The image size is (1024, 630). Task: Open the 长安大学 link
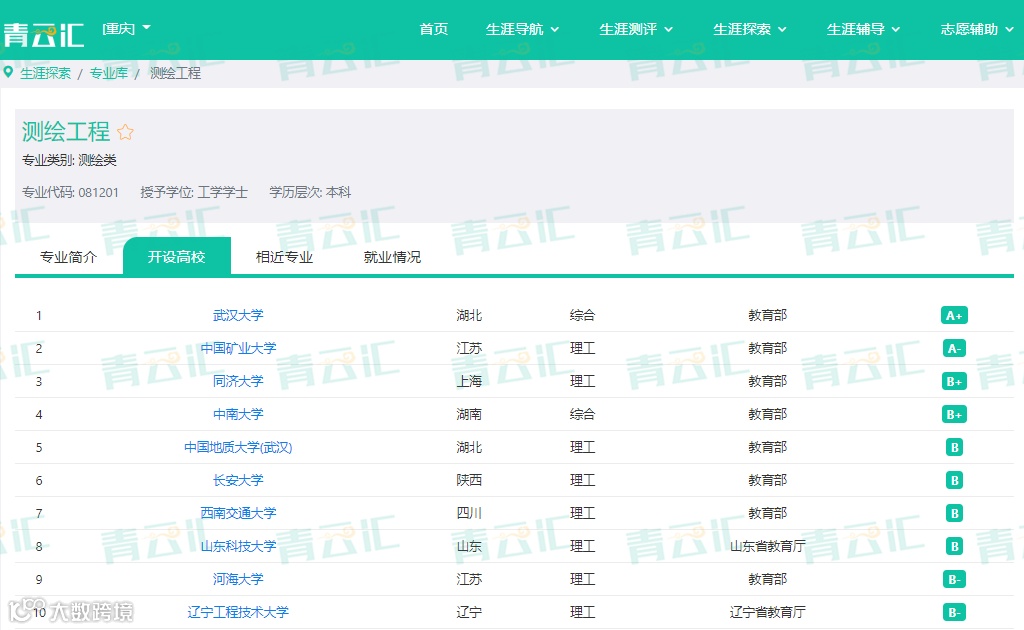click(x=238, y=480)
